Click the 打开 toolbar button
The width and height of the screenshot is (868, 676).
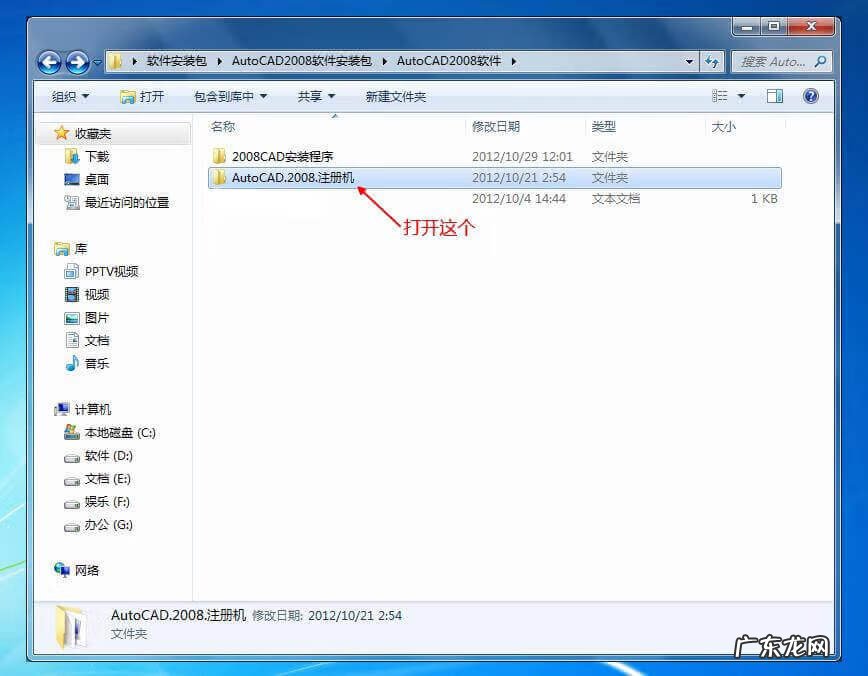tap(142, 97)
